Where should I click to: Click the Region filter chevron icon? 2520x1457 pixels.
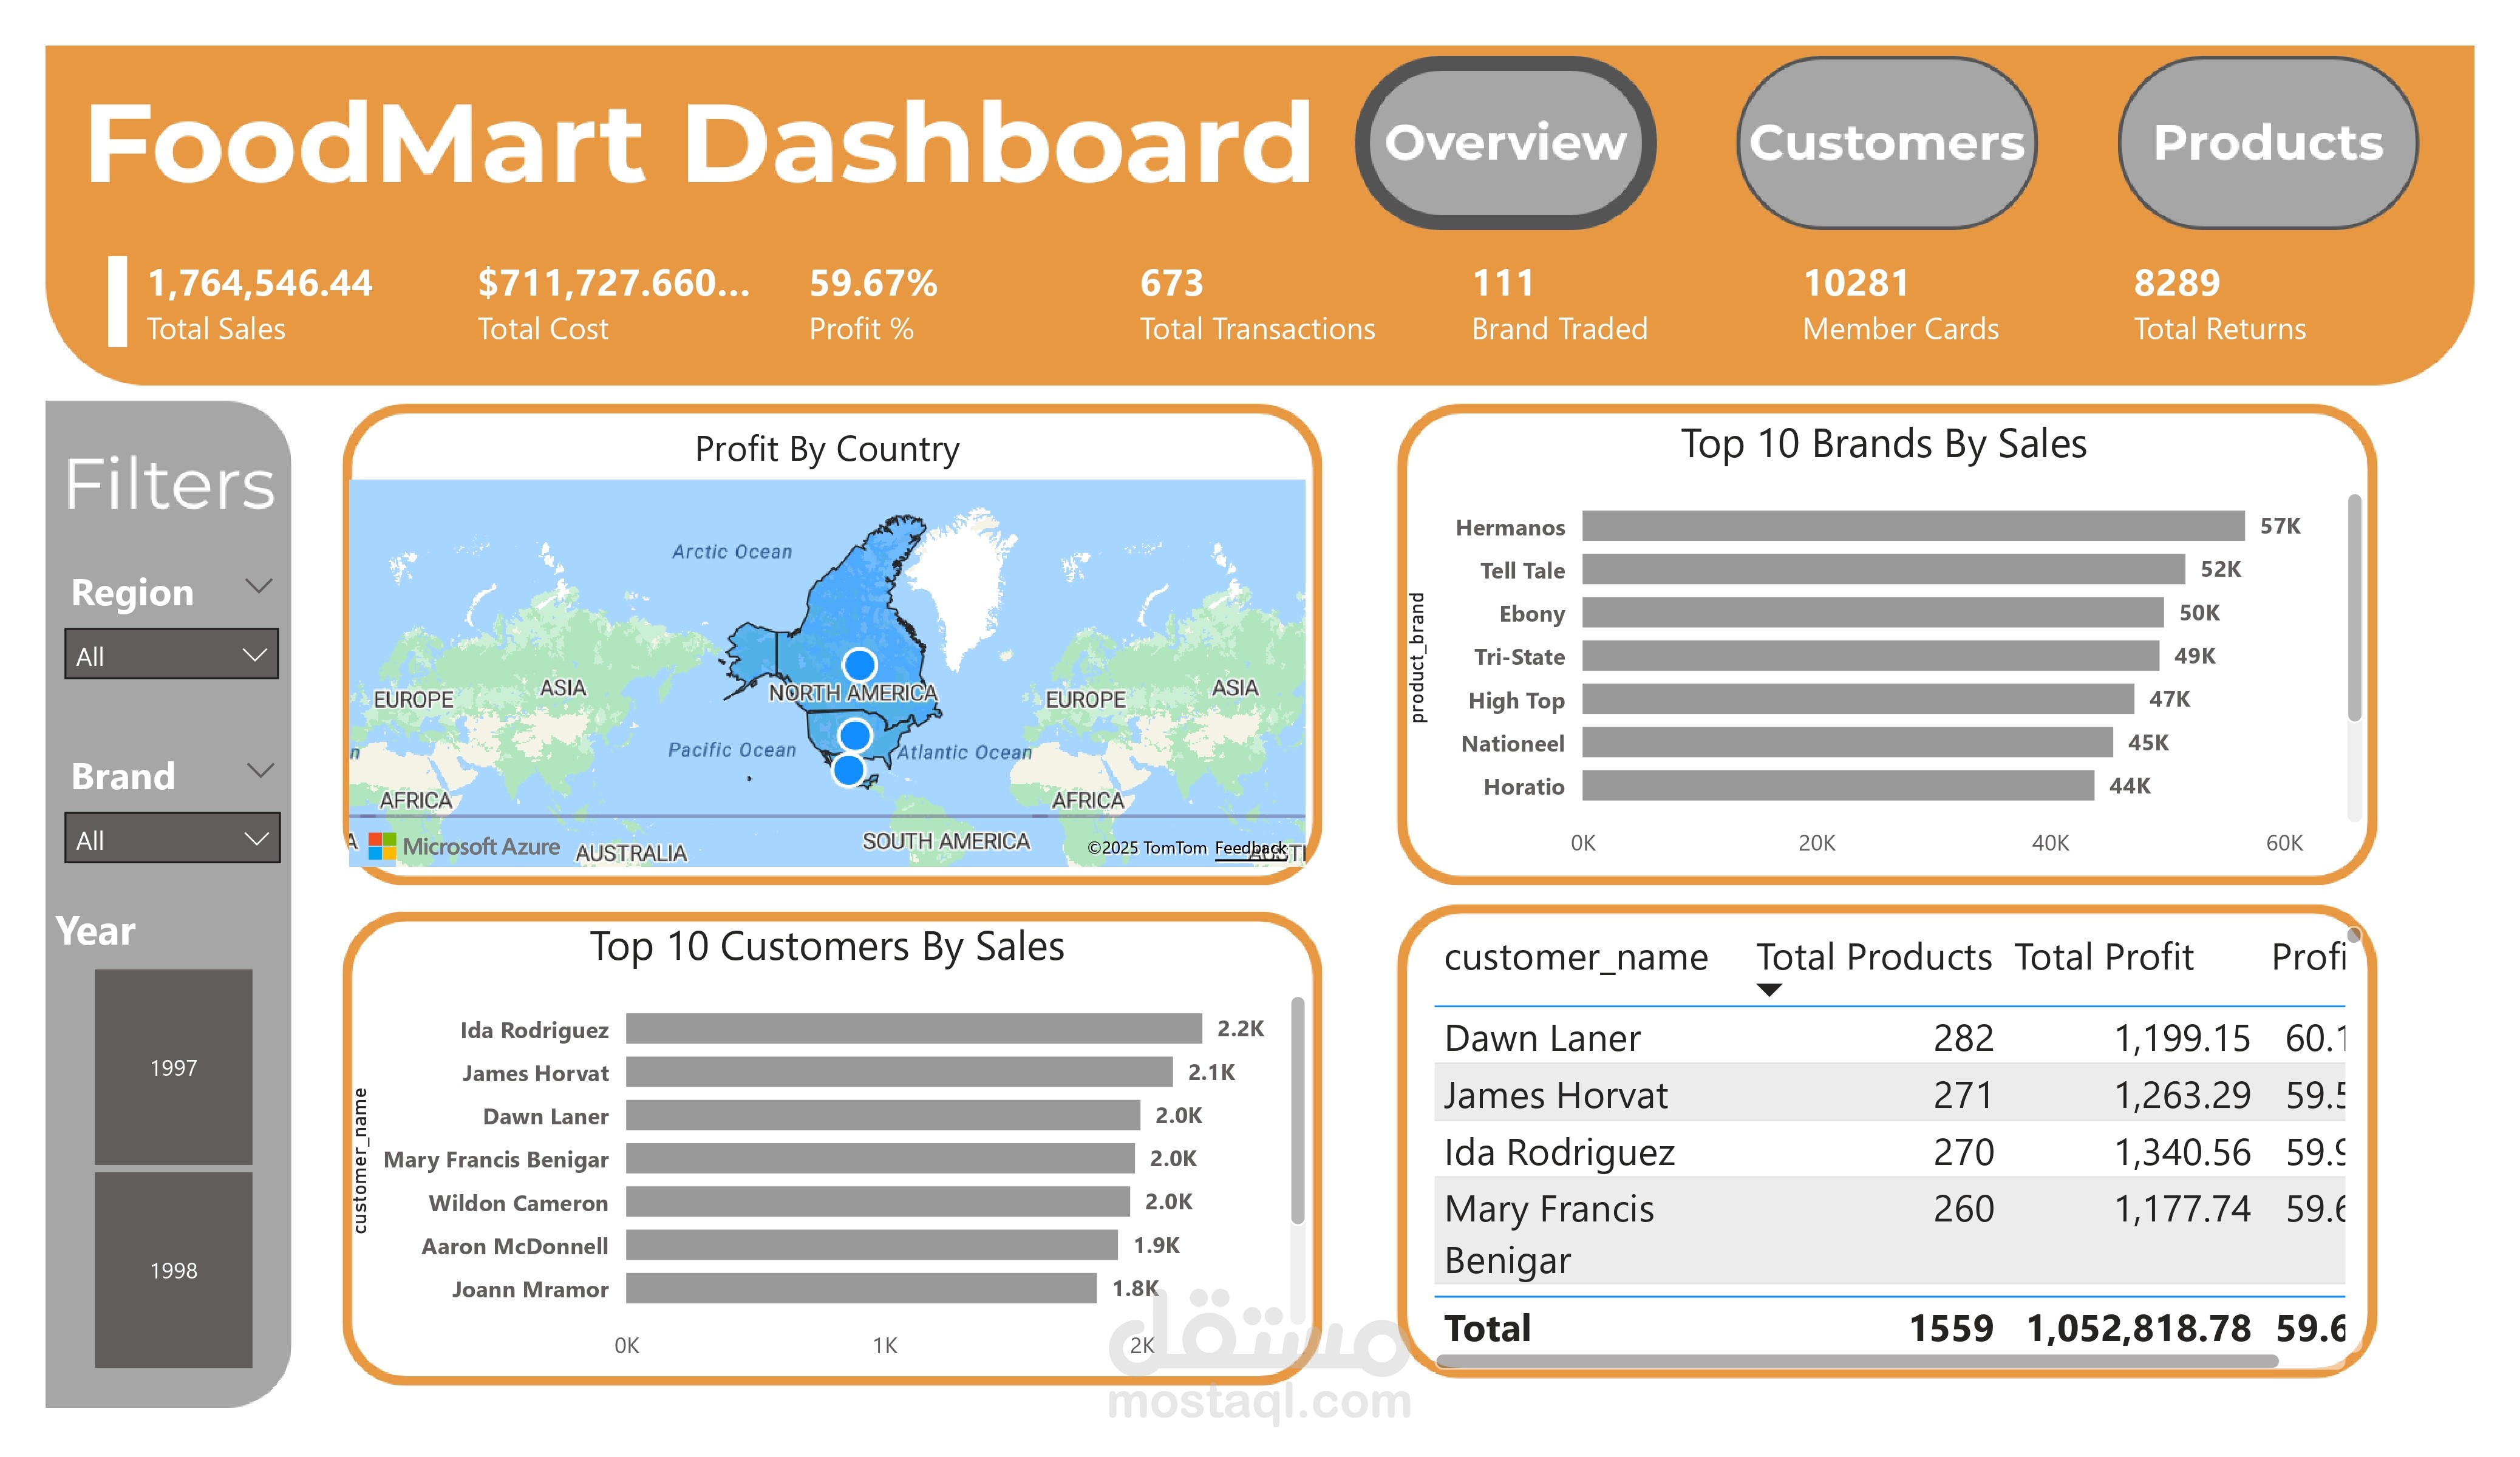pos(258,585)
